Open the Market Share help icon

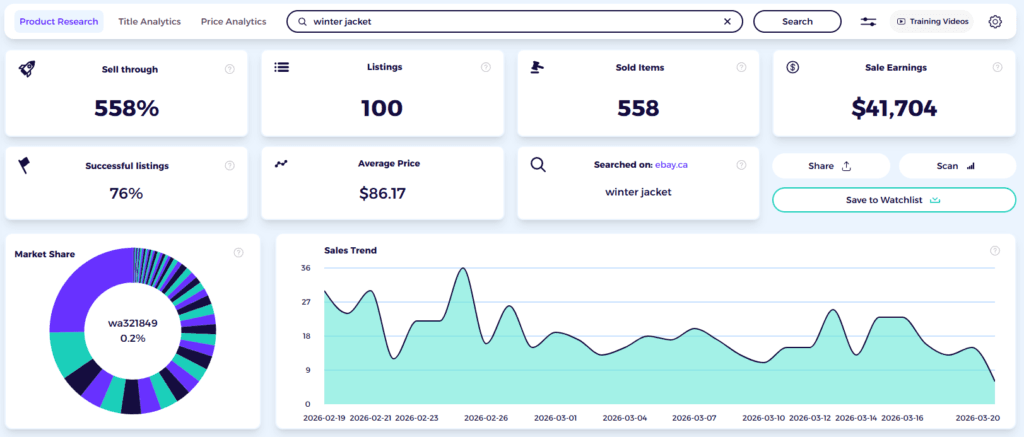click(239, 254)
